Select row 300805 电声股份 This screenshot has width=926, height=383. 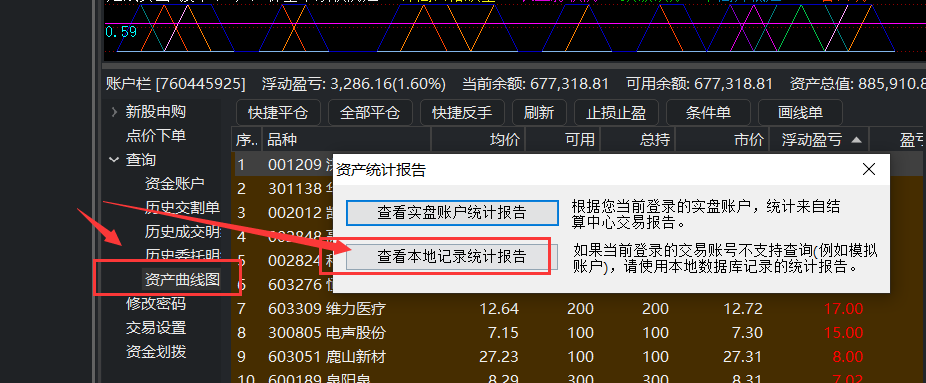pos(579,333)
